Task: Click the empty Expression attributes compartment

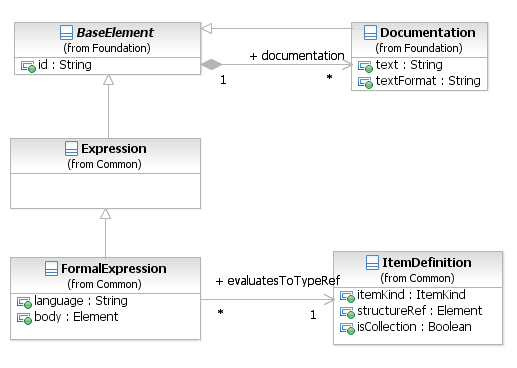Action: click(105, 191)
